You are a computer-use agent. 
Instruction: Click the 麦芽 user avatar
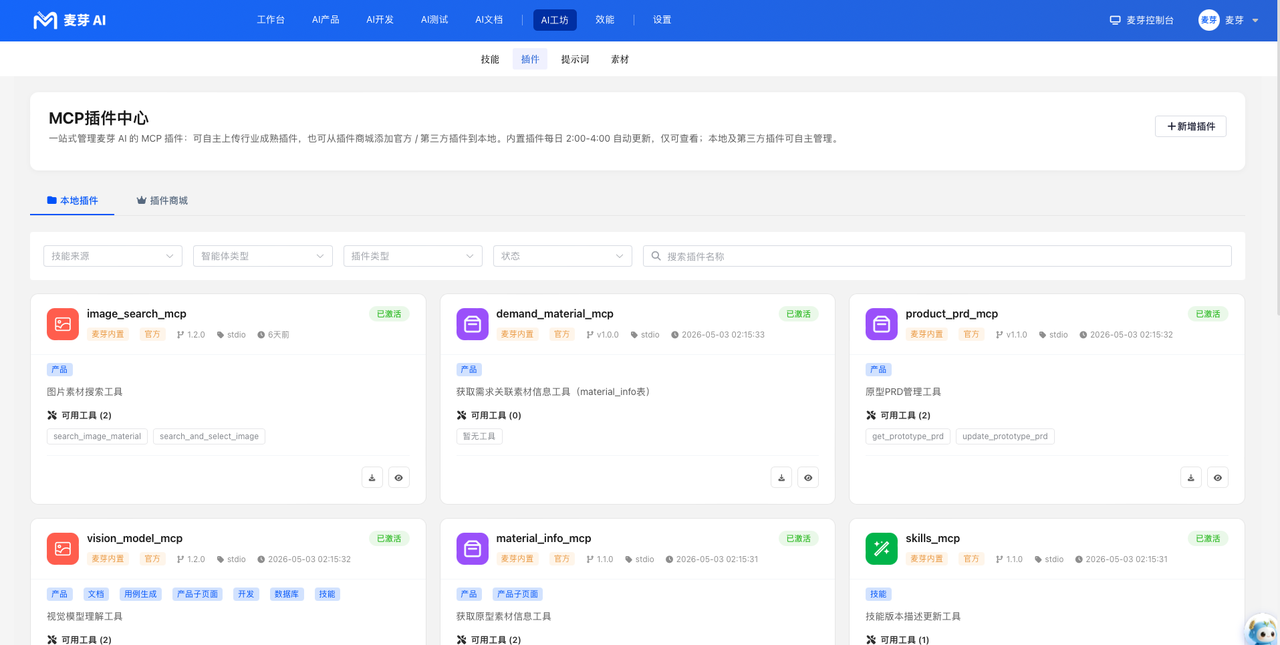point(1209,20)
